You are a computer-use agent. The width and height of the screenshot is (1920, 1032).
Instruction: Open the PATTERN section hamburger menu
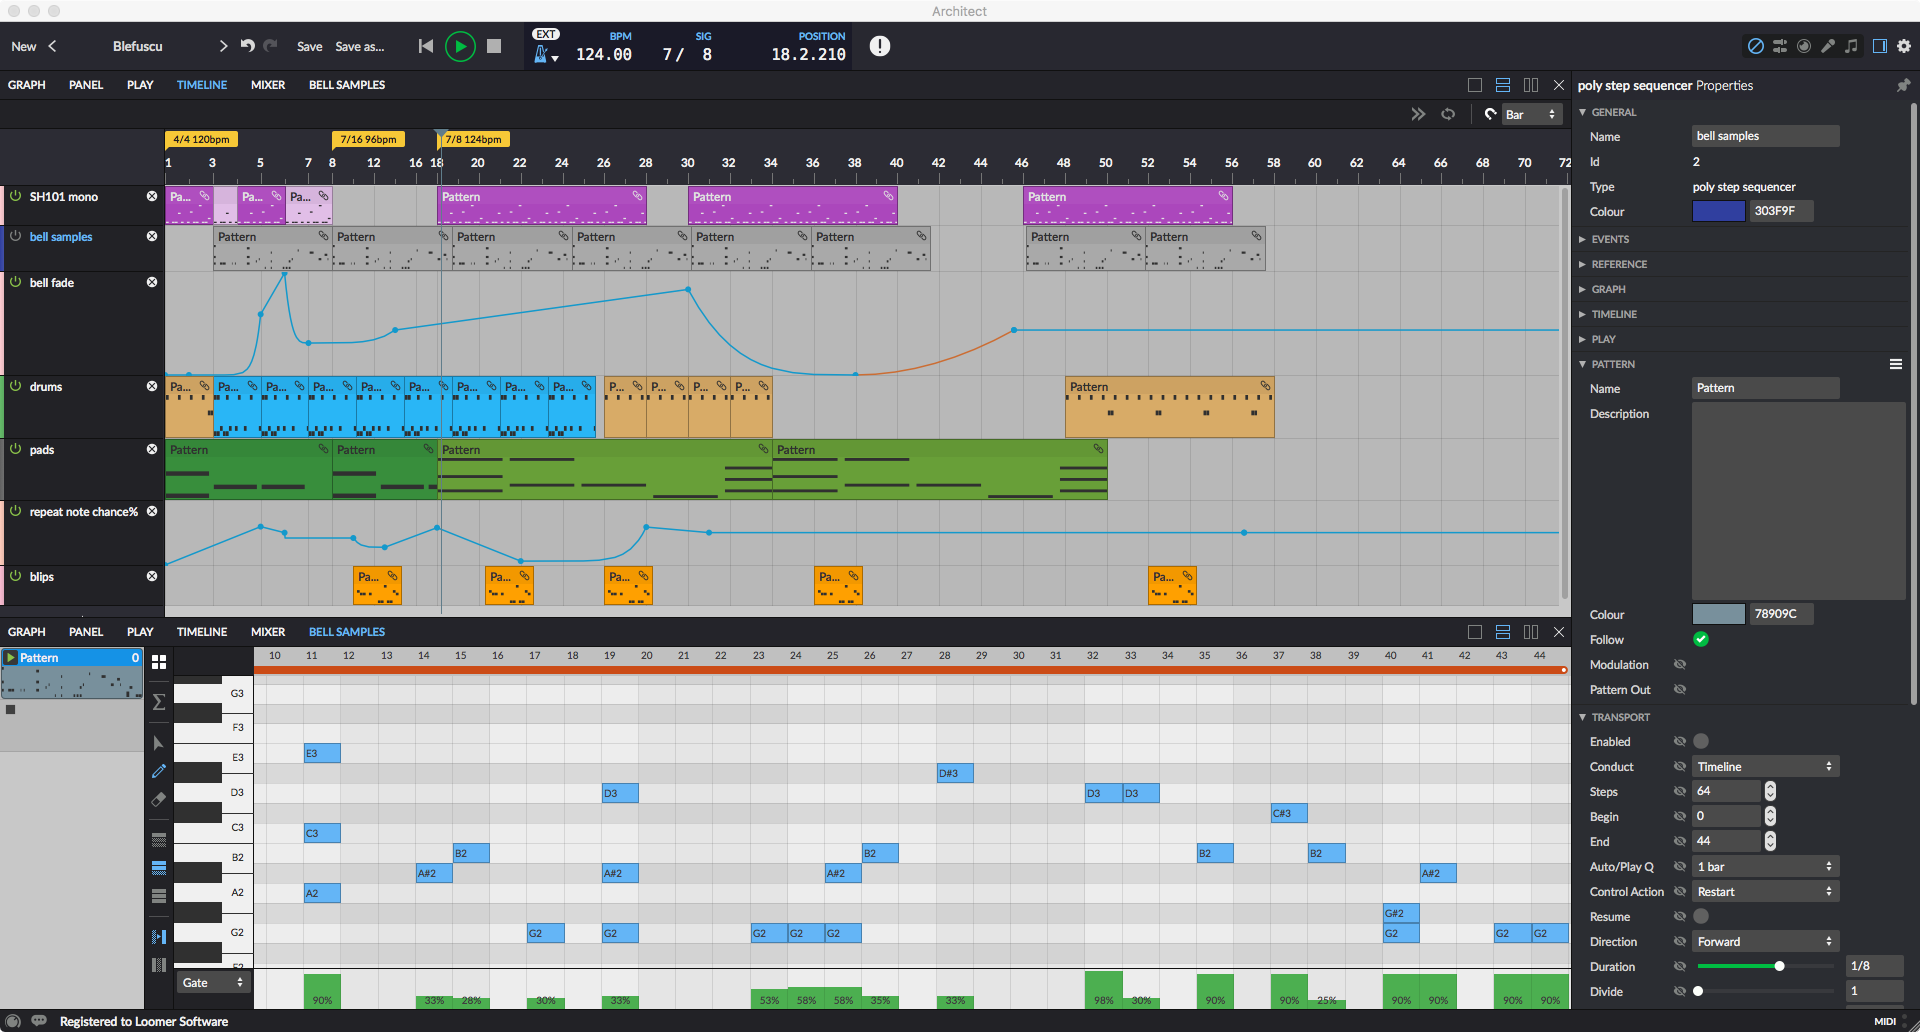tap(1896, 364)
